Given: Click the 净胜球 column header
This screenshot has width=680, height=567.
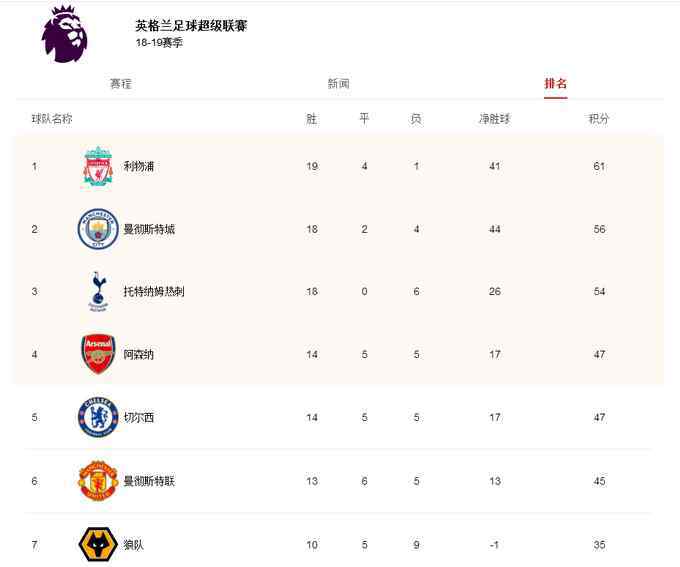Looking at the screenshot, I should pyautogui.click(x=495, y=118).
